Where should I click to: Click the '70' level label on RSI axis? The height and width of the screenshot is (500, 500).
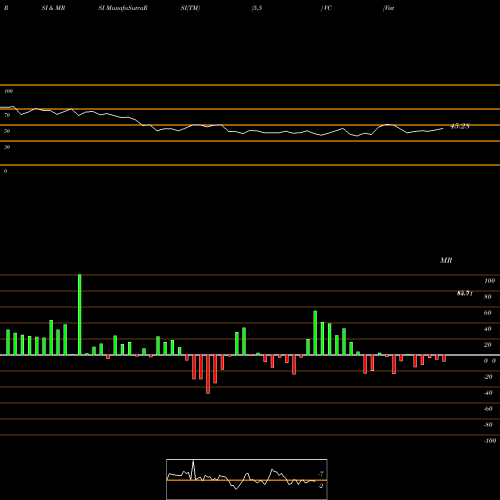[7, 115]
